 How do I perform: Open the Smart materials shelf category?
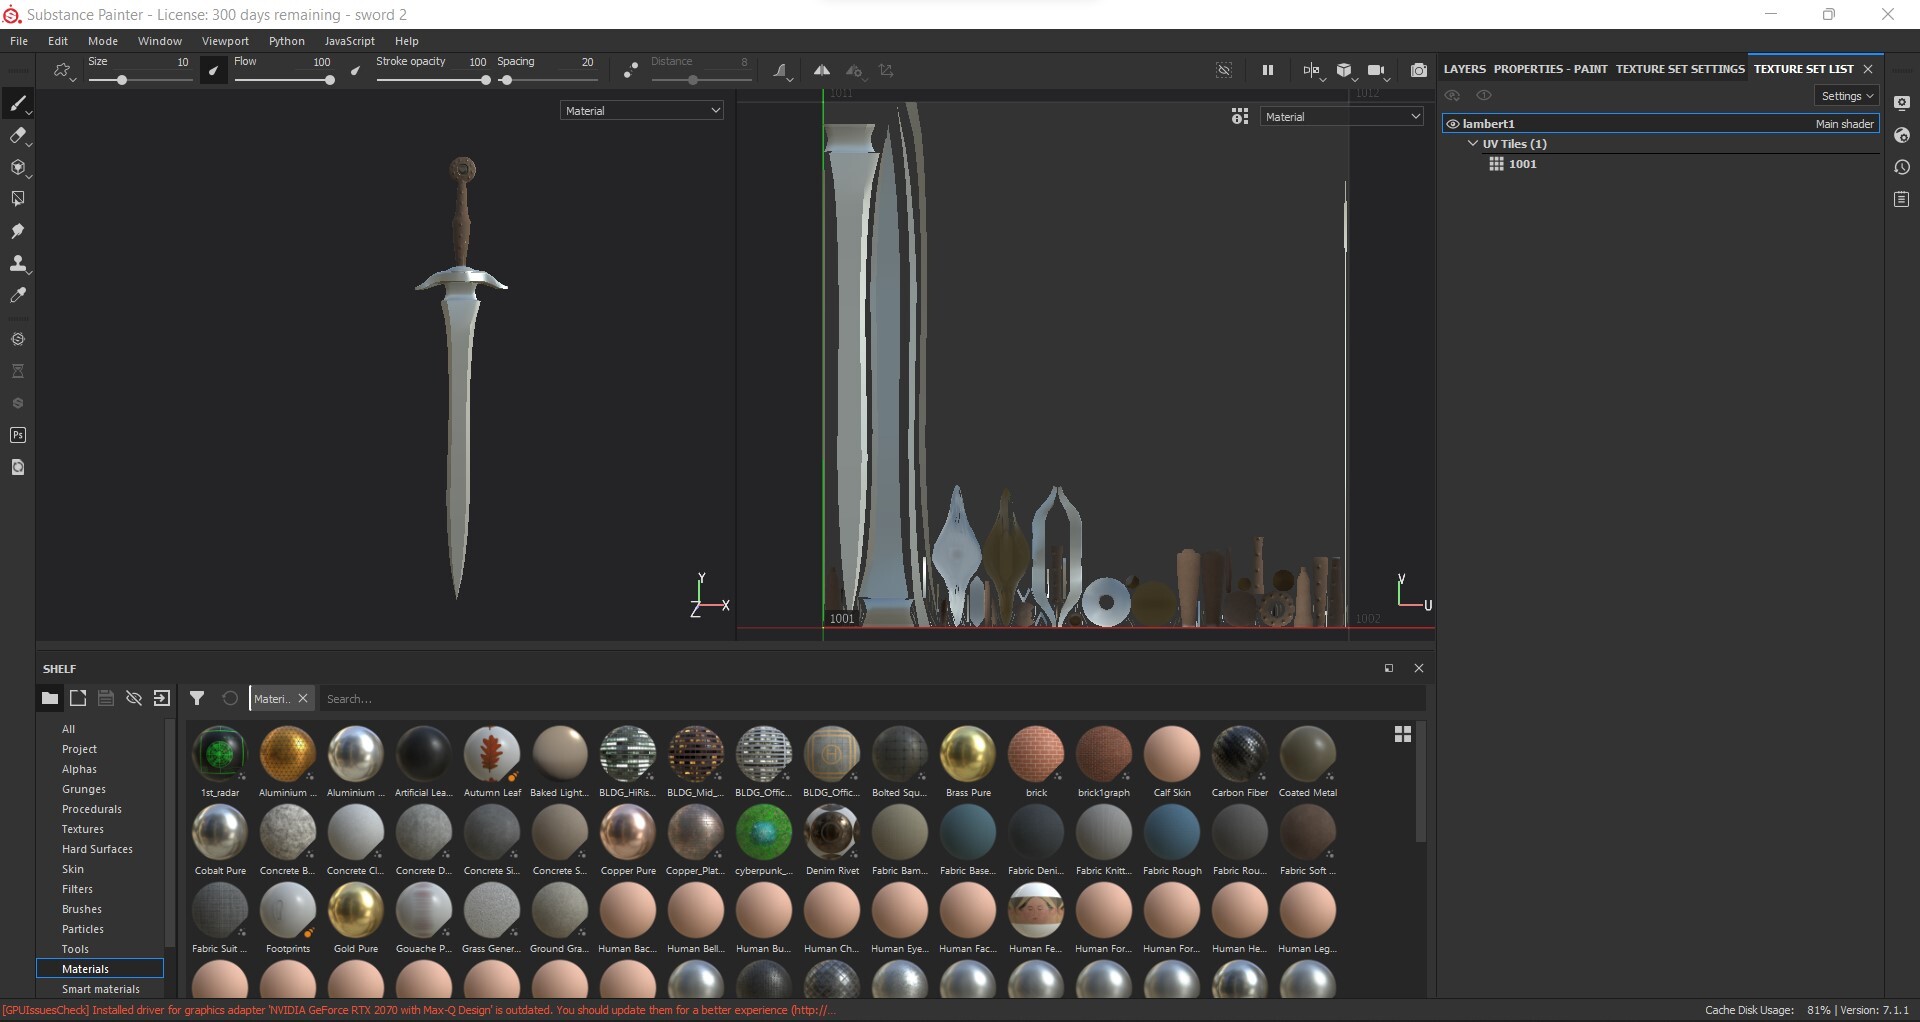[101, 989]
